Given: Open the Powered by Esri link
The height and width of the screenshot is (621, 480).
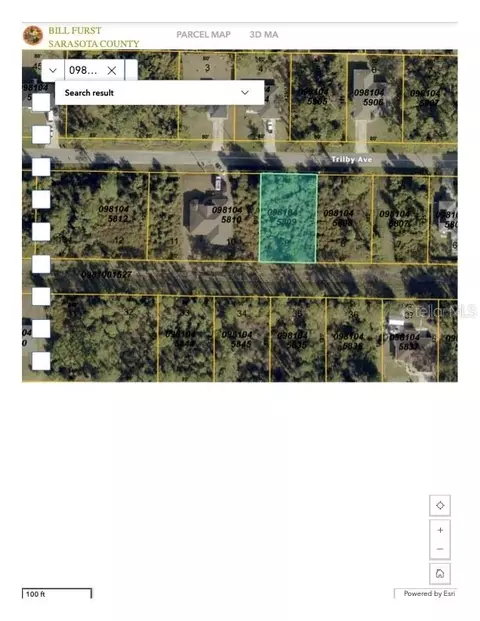Looking at the screenshot, I should 429,593.
